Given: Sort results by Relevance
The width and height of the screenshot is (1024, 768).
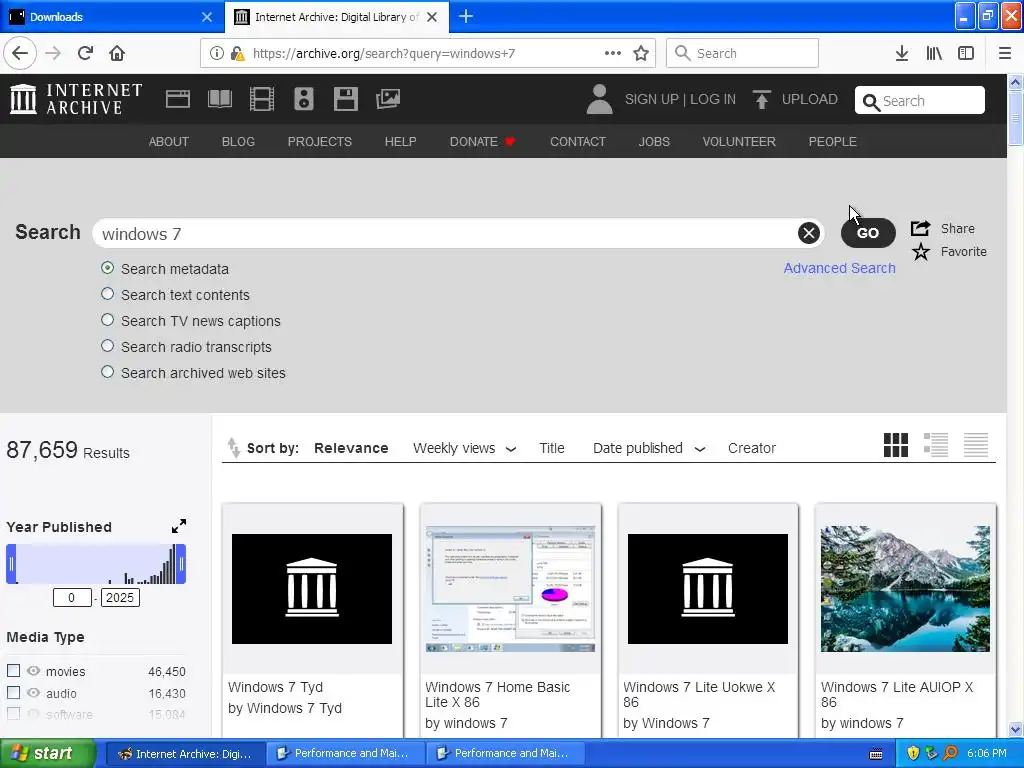Looking at the screenshot, I should (351, 448).
